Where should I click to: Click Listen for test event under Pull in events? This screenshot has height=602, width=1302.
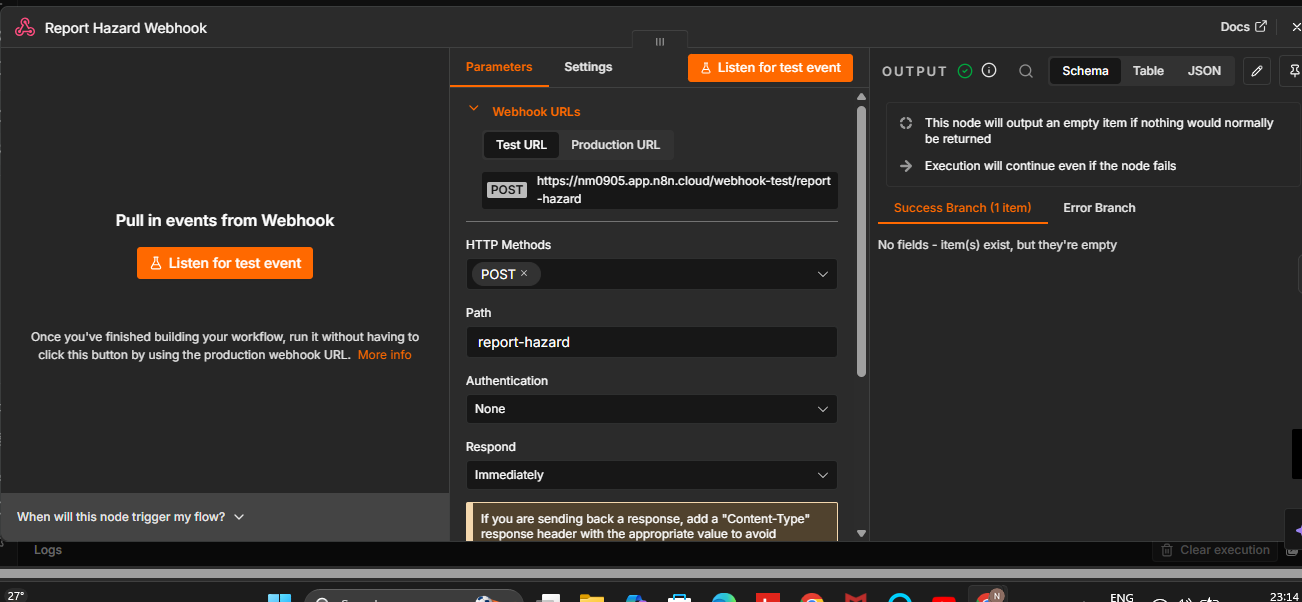pos(225,263)
